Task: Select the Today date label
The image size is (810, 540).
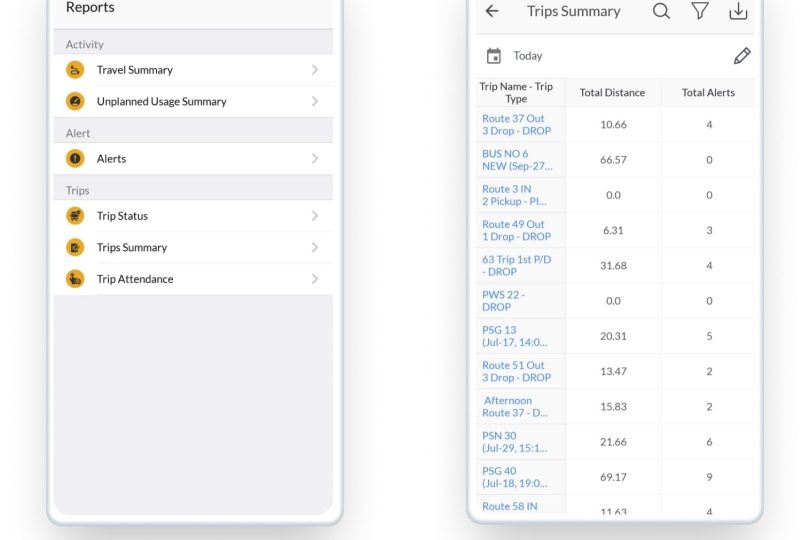Action: click(x=528, y=56)
